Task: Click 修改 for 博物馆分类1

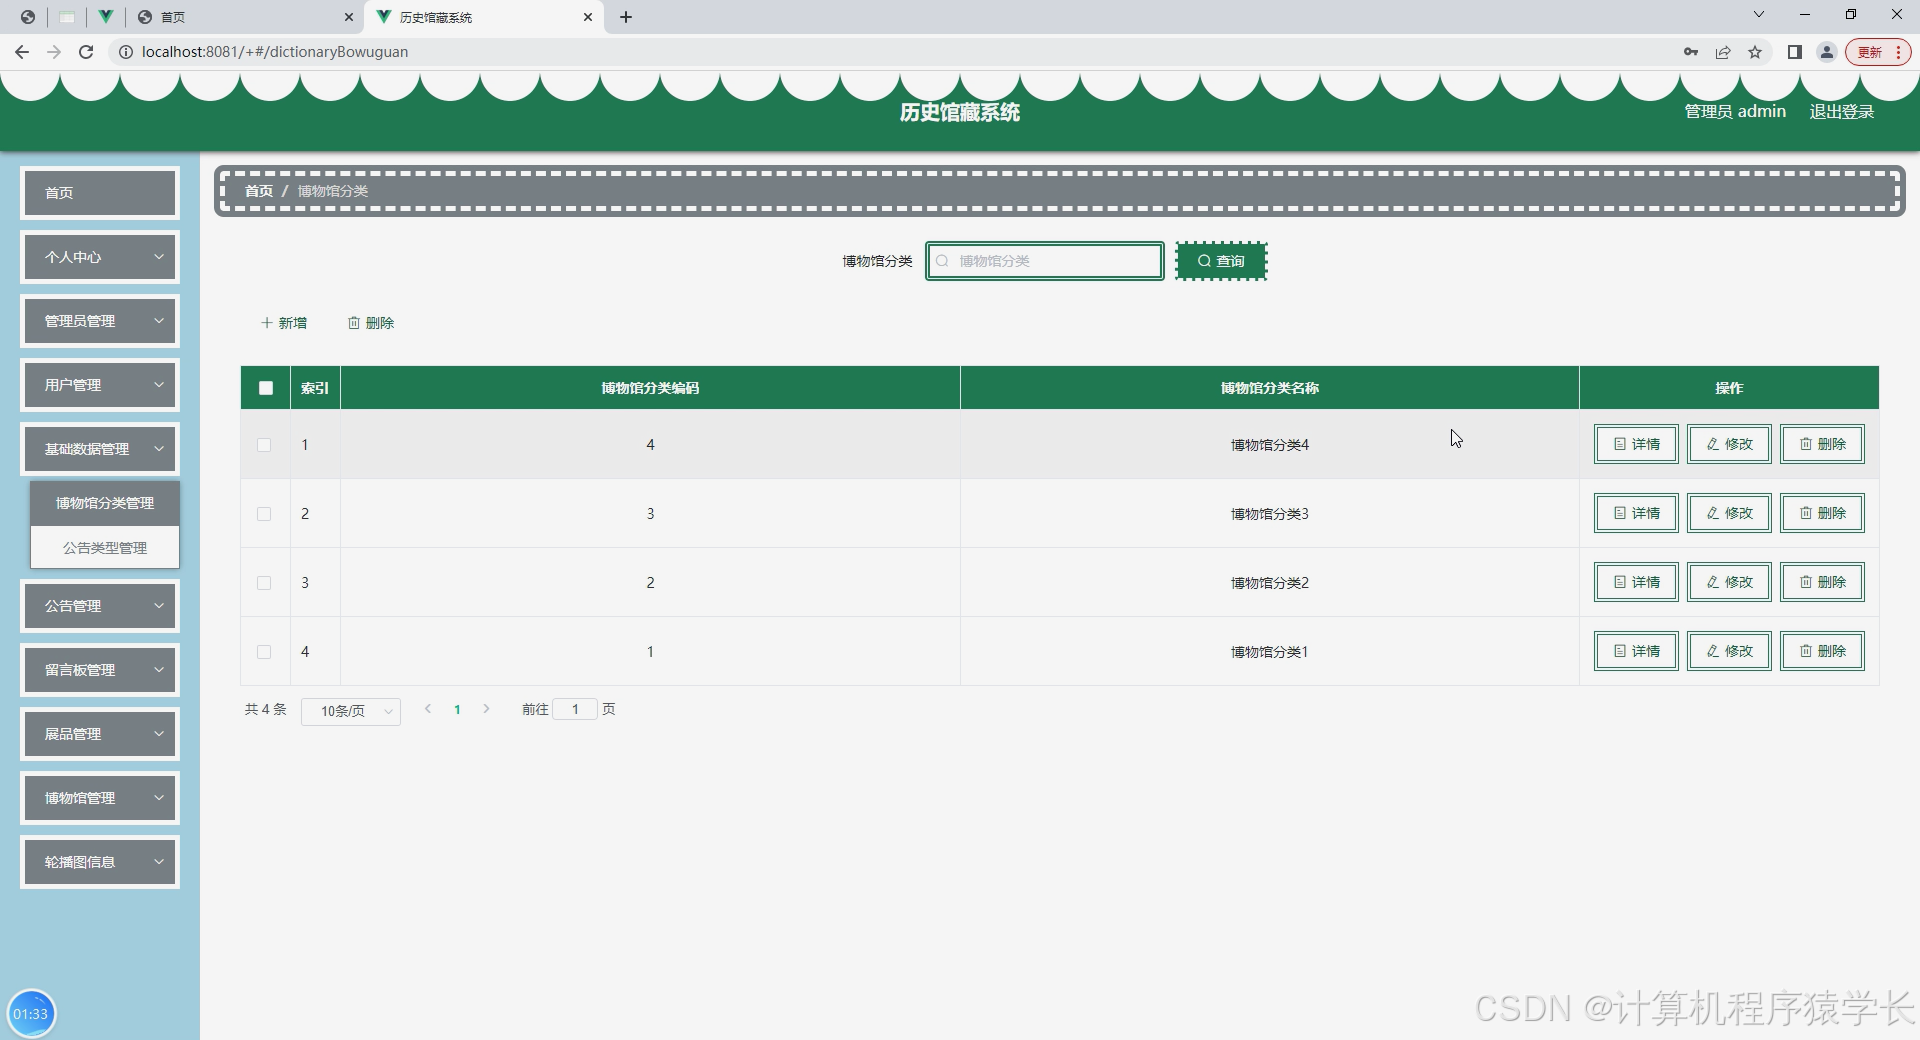Action: click(x=1729, y=651)
